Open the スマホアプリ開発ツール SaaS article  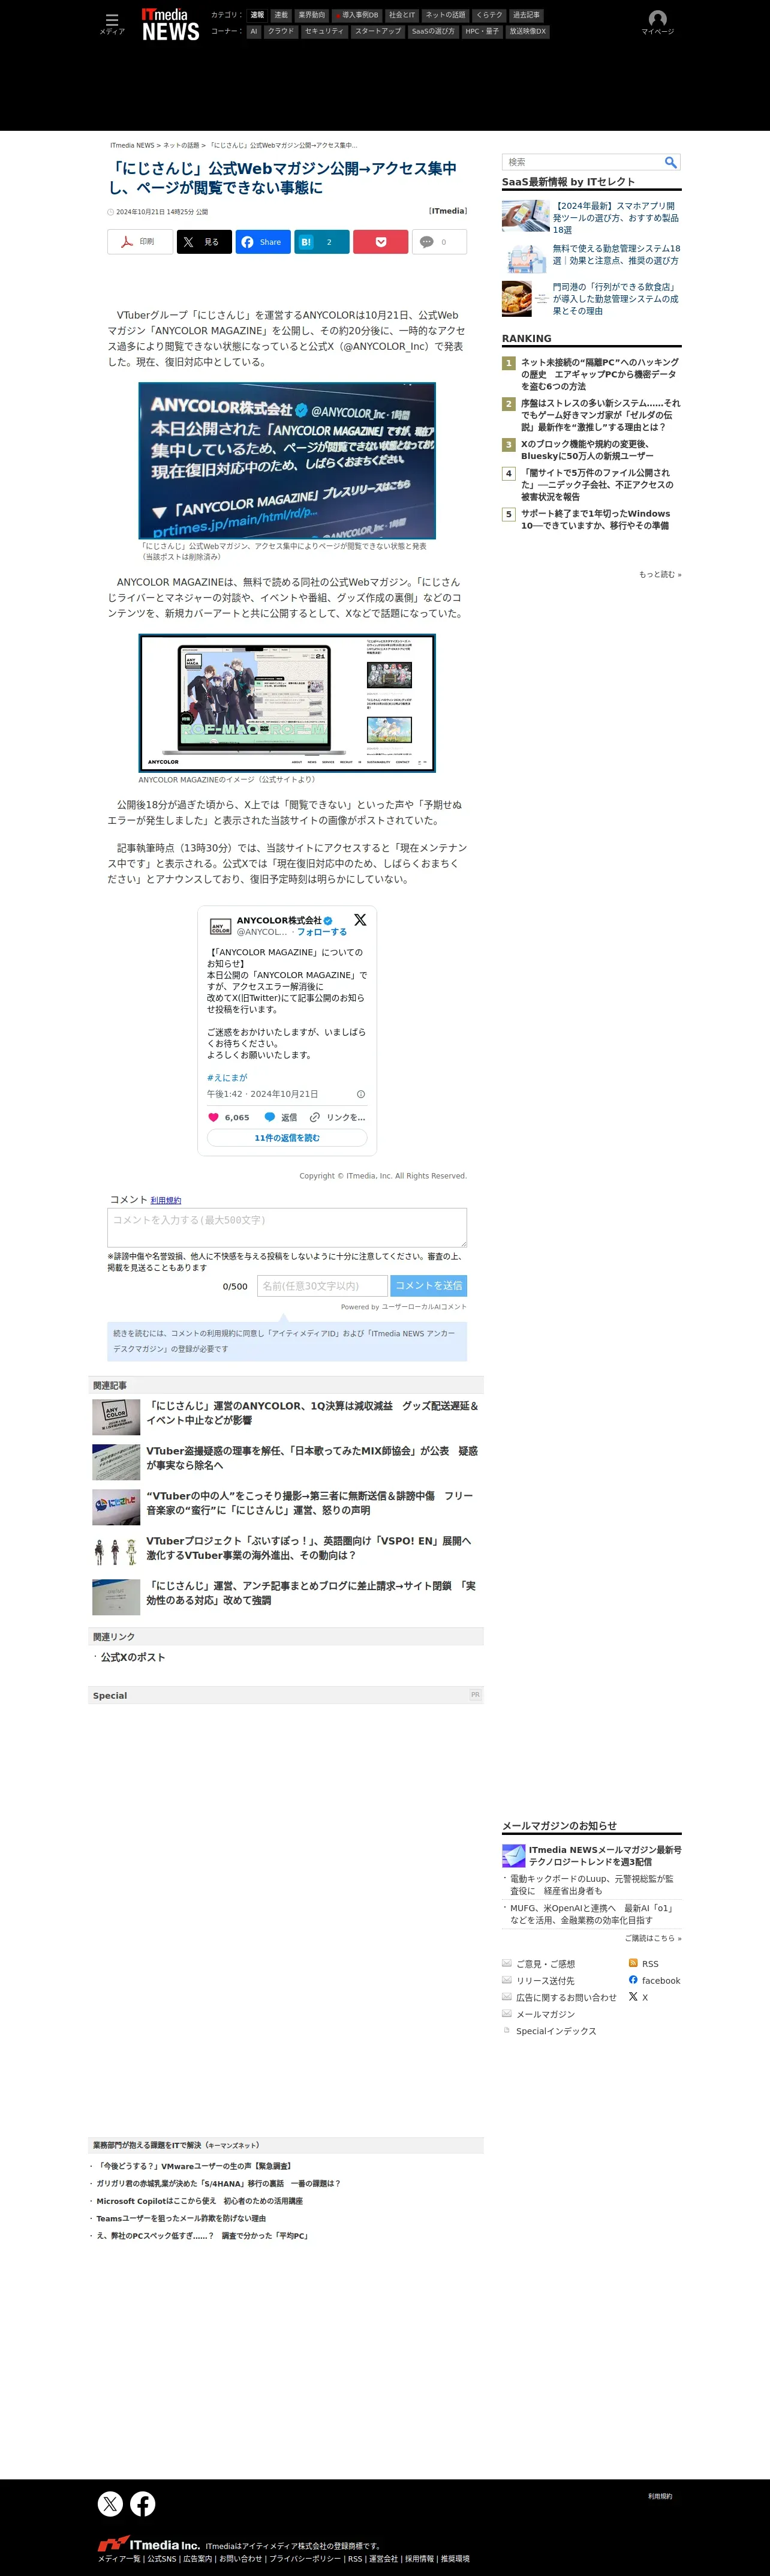point(616,218)
